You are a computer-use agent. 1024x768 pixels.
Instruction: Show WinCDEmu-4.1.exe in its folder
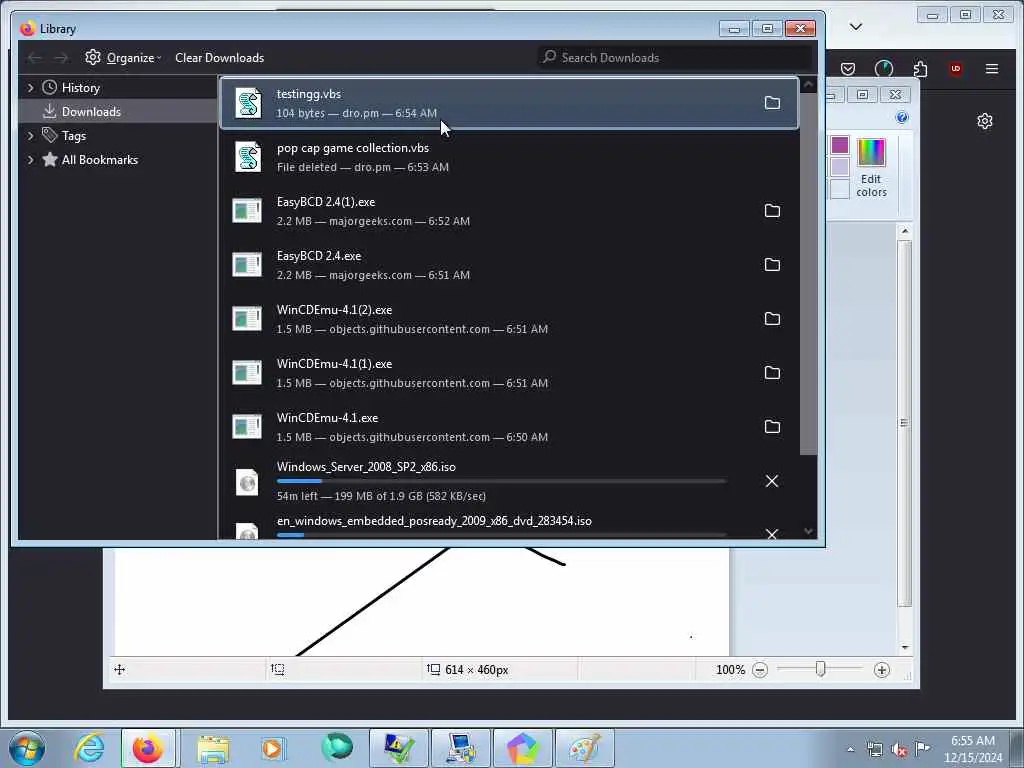(772, 426)
